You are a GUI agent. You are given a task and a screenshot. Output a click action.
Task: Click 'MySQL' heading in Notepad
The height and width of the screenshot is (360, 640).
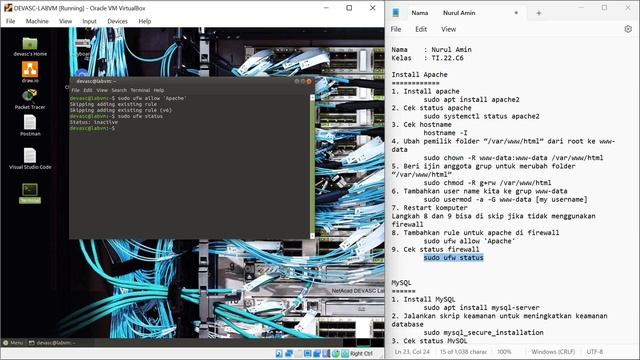401,283
